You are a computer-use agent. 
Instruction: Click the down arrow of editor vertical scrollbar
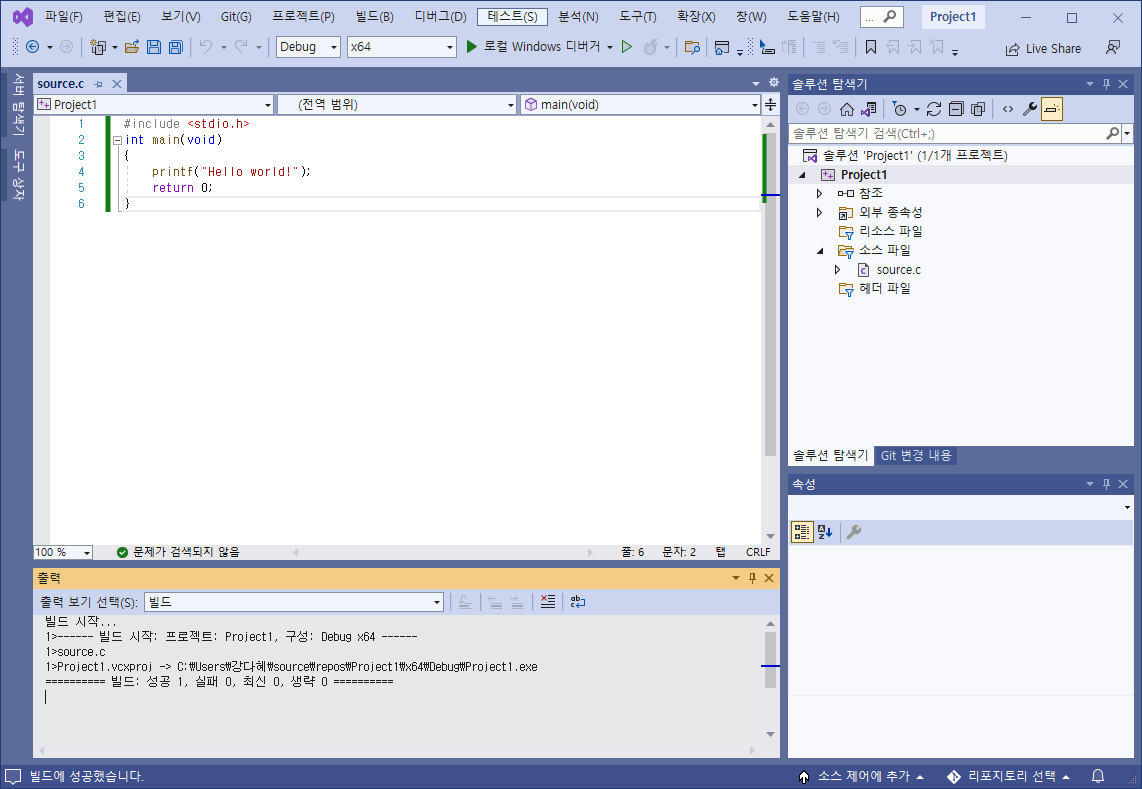(x=770, y=537)
